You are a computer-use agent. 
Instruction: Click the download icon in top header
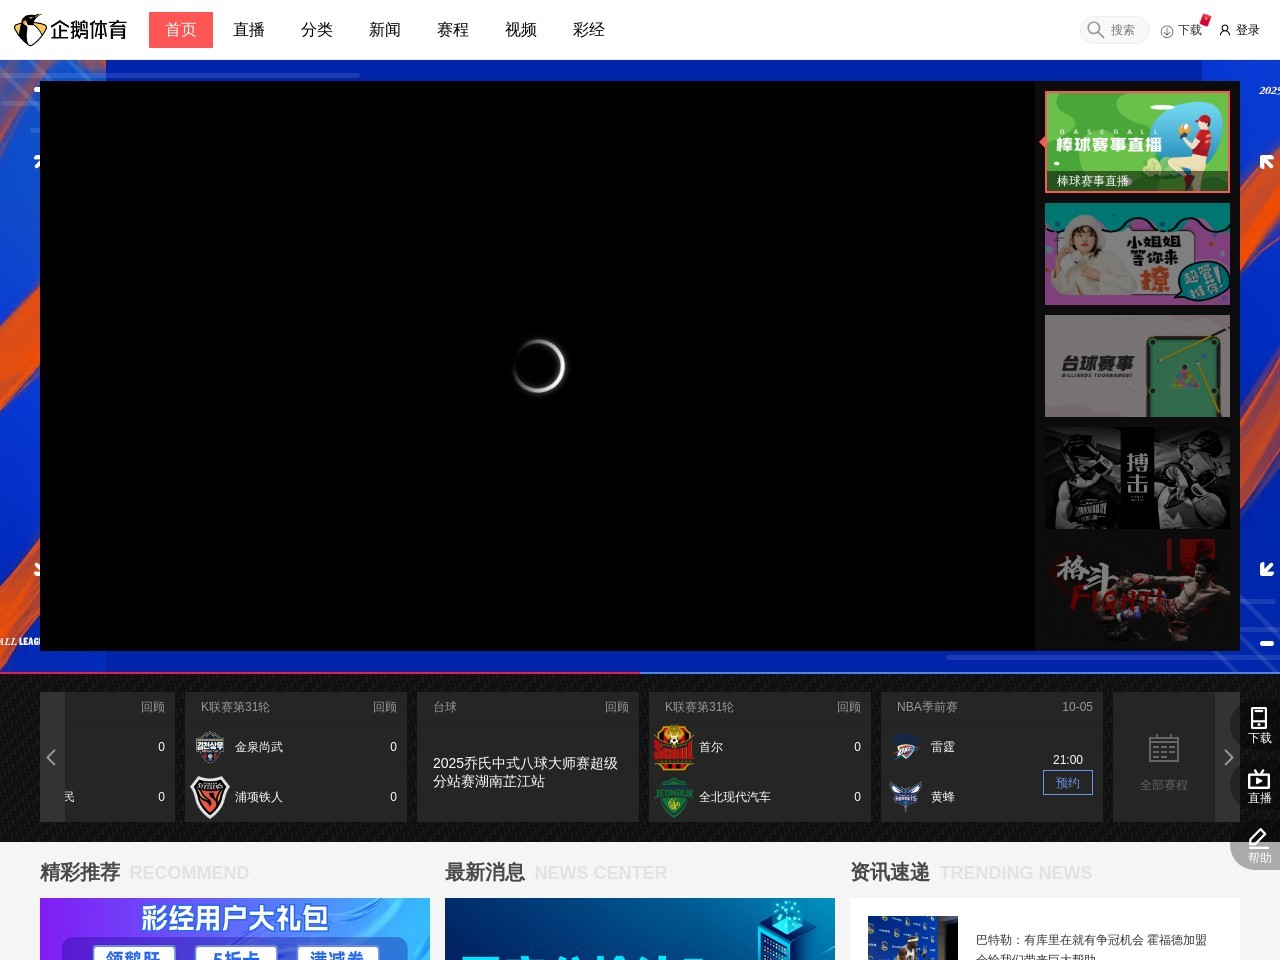[x=1166, y=31]
